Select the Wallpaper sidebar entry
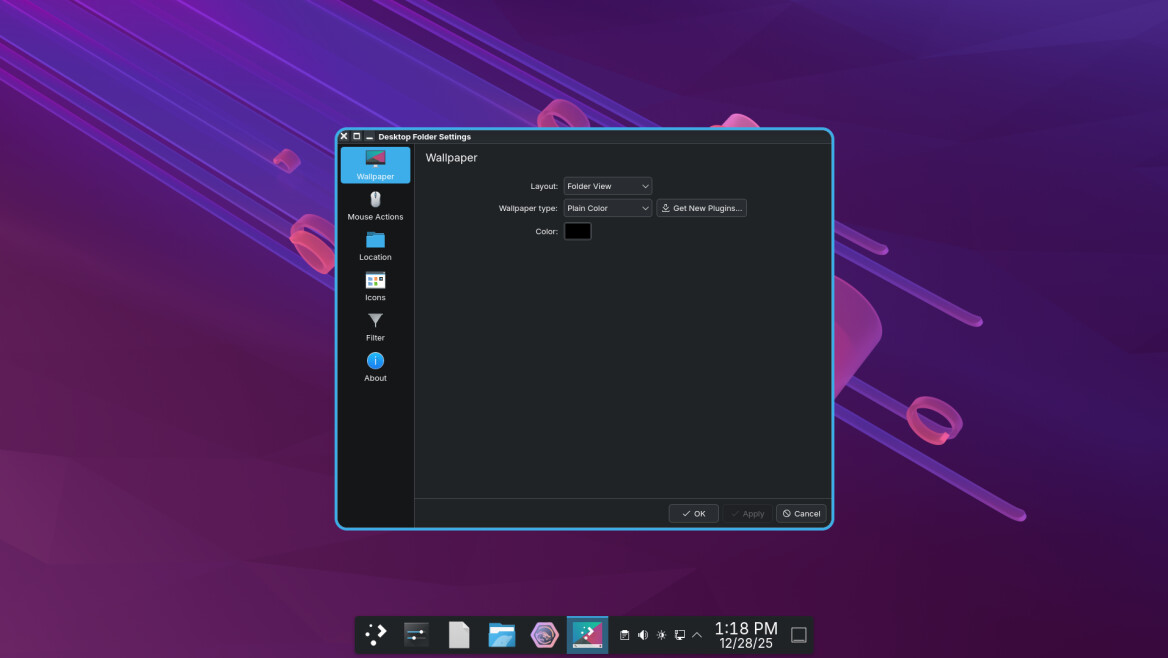 (x=375, y=165)
